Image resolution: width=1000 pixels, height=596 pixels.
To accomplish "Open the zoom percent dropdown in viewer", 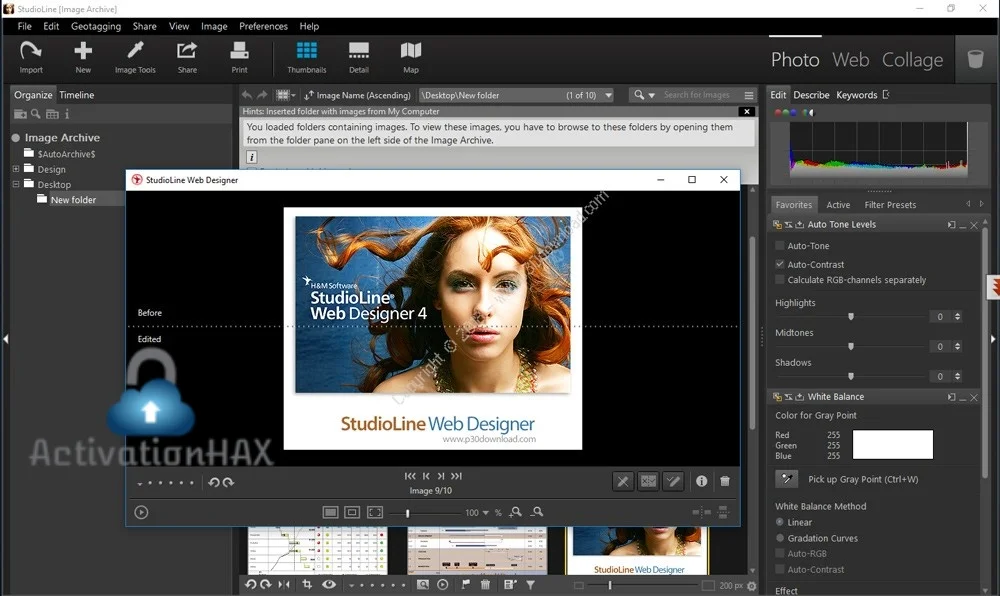I will pos(485,512).
